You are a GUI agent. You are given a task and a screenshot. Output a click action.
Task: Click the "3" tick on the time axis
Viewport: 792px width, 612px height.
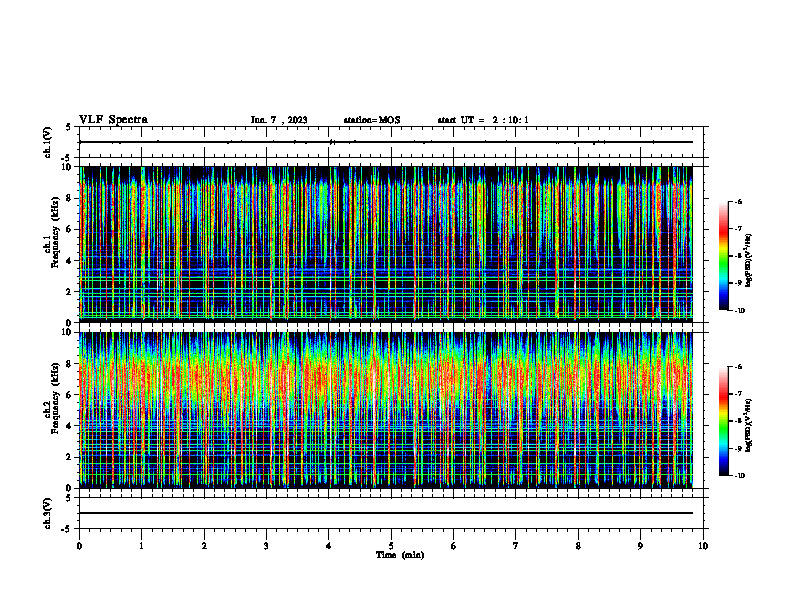click(x=266, y=546)
